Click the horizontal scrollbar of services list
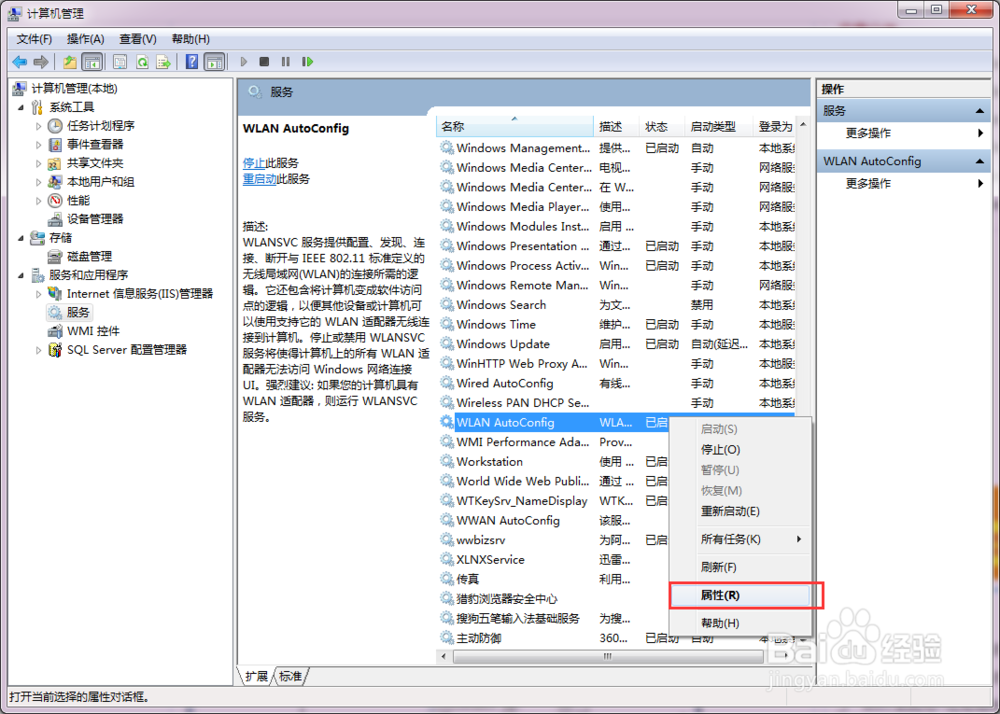The height and width of the screenshot is (714, 1000). 608,656
